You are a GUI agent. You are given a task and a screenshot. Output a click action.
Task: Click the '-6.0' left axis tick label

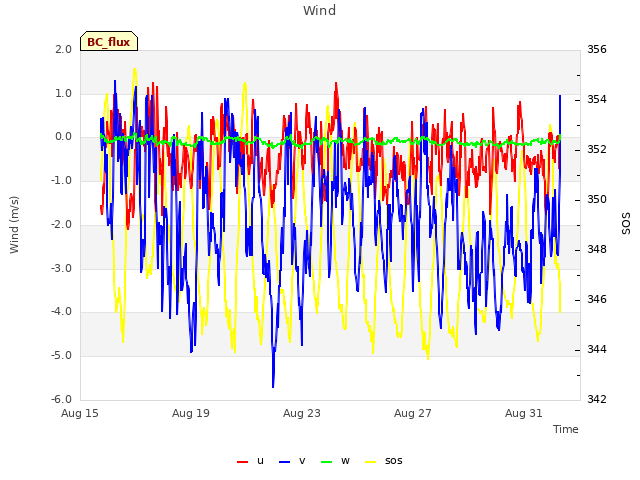61,399
